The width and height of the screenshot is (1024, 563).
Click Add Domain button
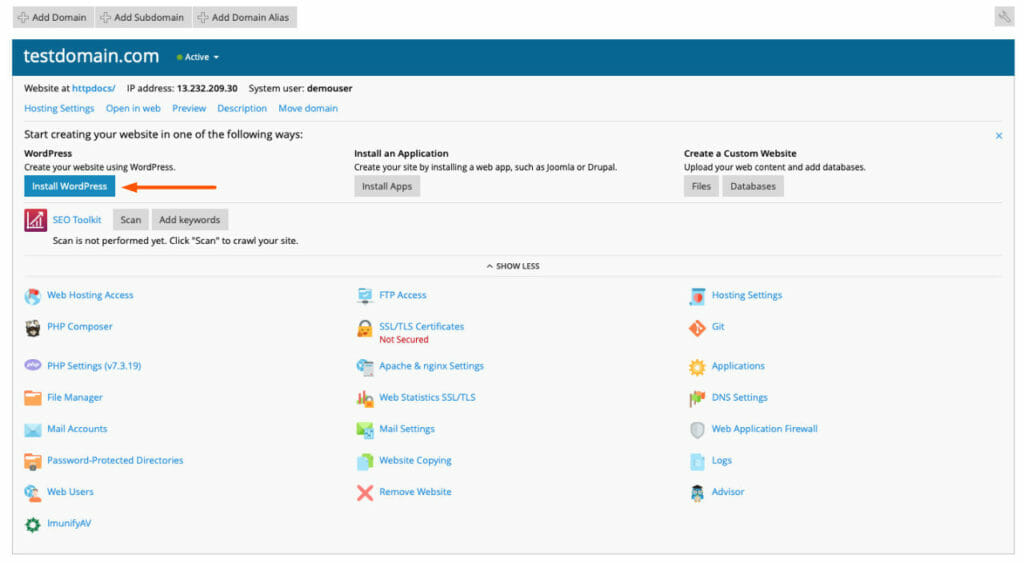[x=53, y=17]
